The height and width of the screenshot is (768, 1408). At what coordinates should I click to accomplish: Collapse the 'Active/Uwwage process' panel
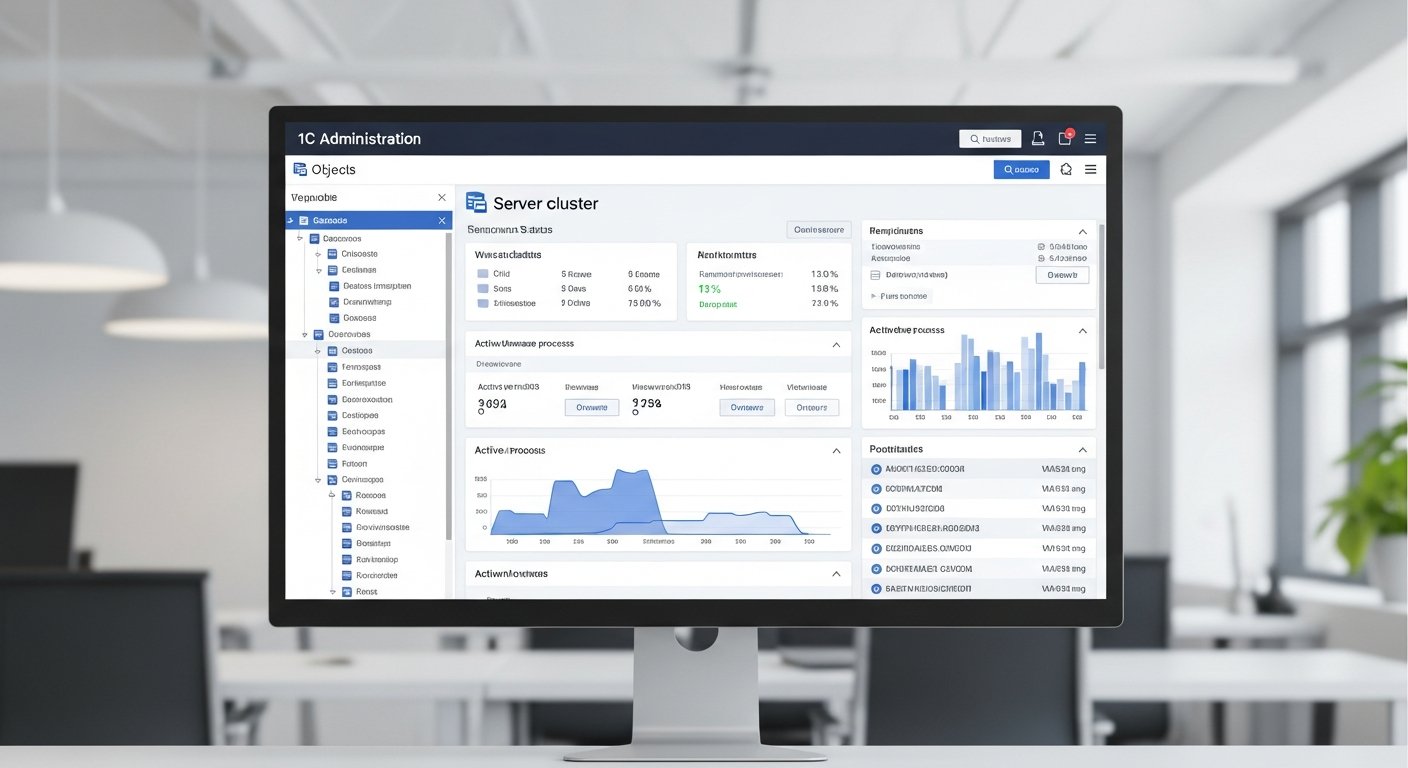tap(836, 344)
